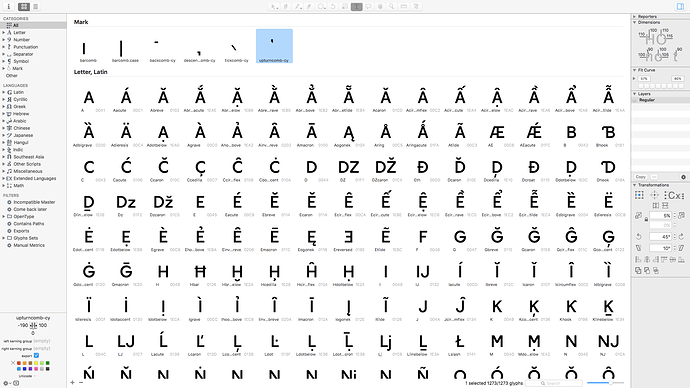Click the Copy layer button
This screenshot has width=690, height=388.
[641, 177]
